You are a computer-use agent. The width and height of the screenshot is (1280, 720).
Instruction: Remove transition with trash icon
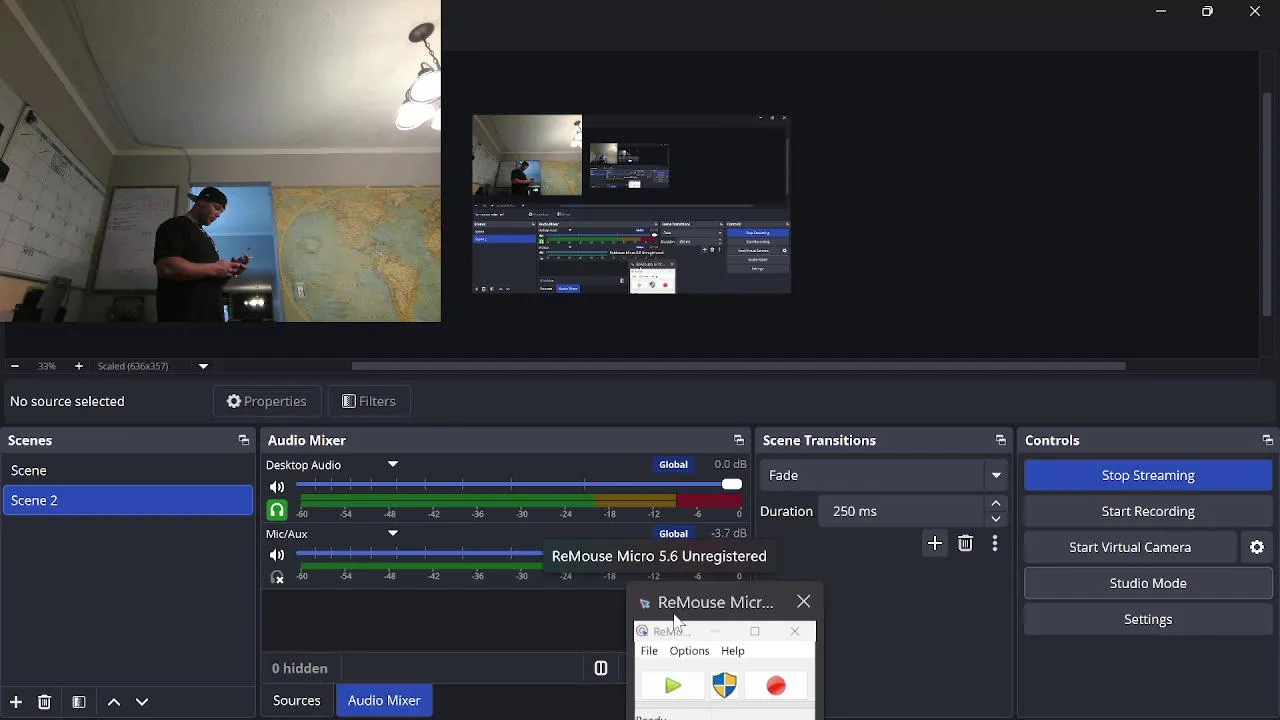click(965, 544)
